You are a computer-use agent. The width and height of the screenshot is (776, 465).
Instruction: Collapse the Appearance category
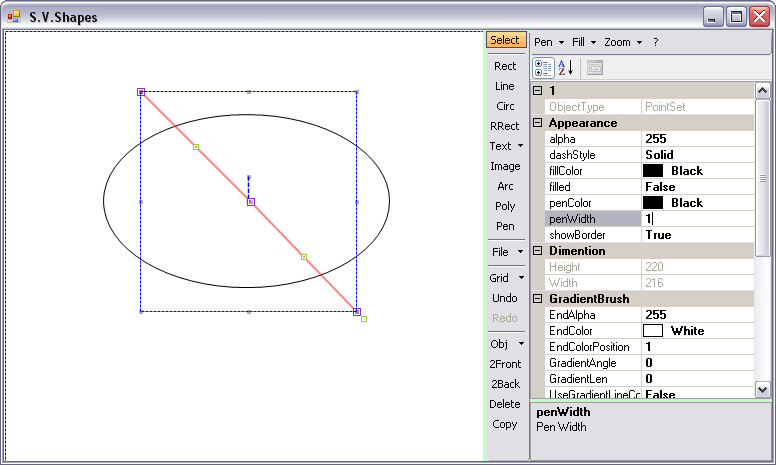tap(538, 123)
